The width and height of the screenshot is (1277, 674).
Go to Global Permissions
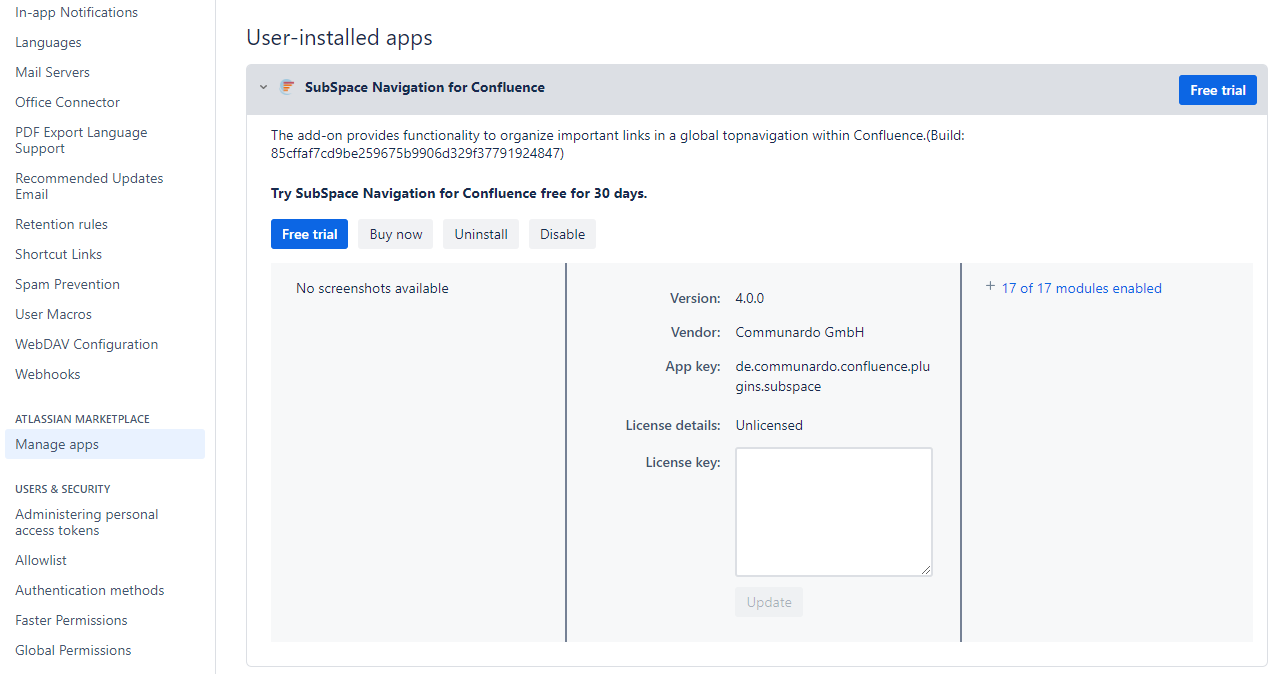(73, 650)
